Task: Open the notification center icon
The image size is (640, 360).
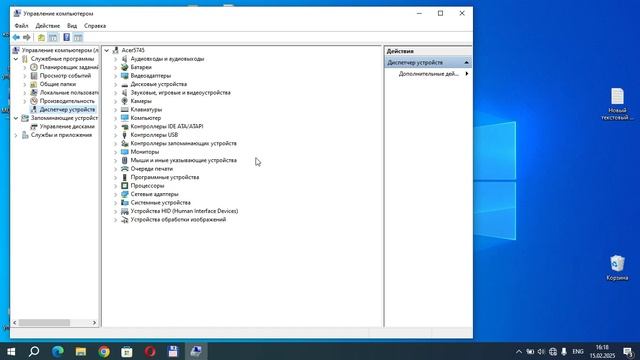Action: (629, 351)
